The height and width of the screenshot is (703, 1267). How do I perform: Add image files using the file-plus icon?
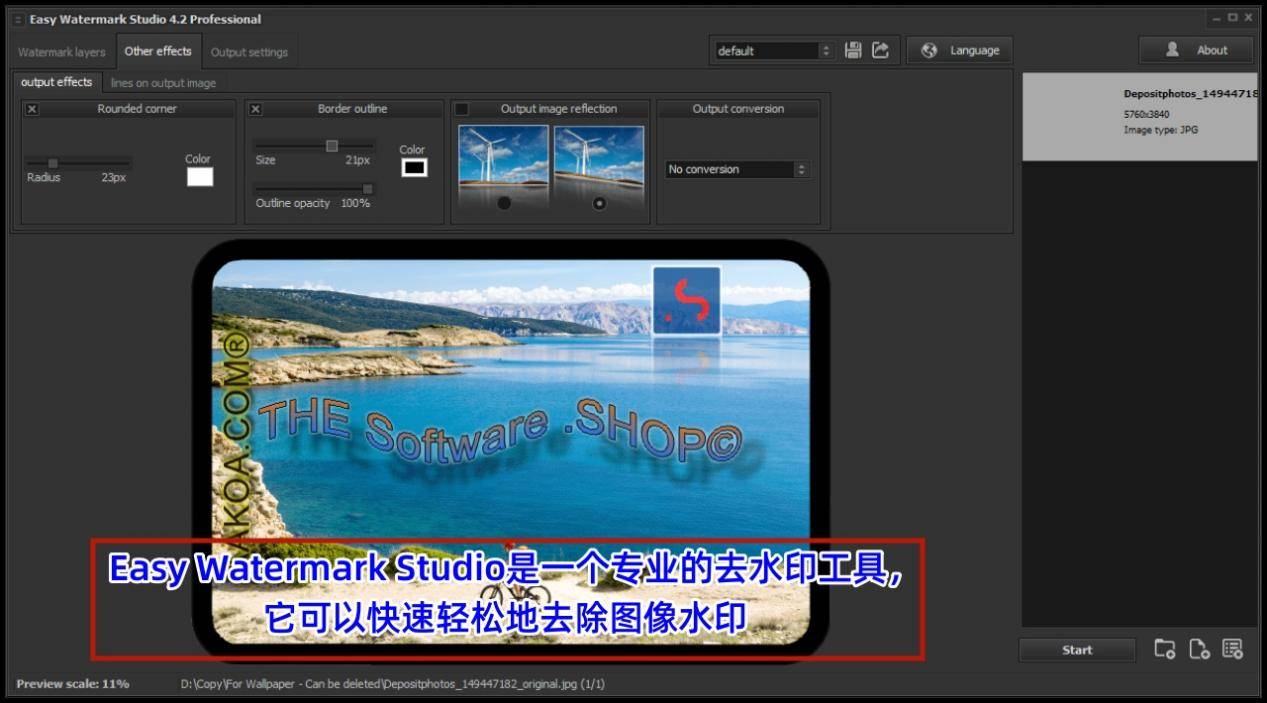point(1199,649)
